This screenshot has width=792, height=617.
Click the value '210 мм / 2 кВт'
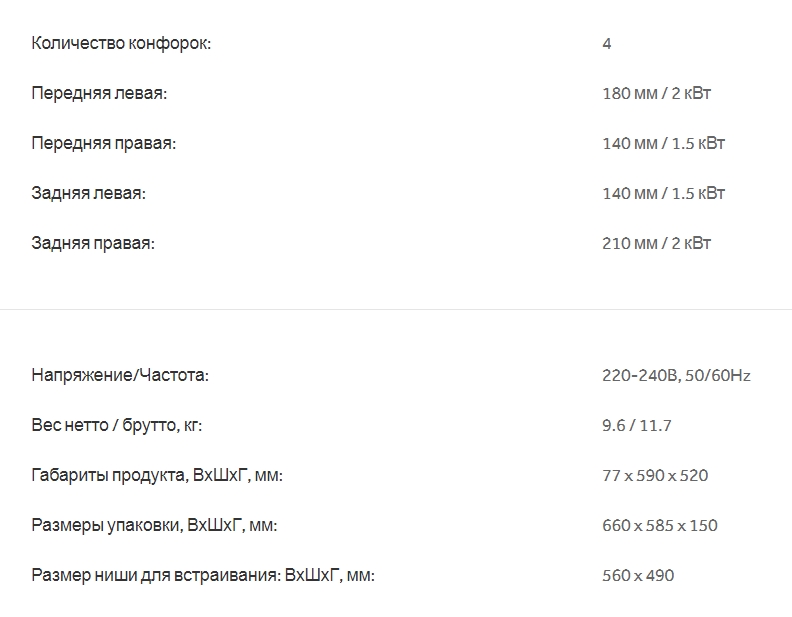click(656, 243)
